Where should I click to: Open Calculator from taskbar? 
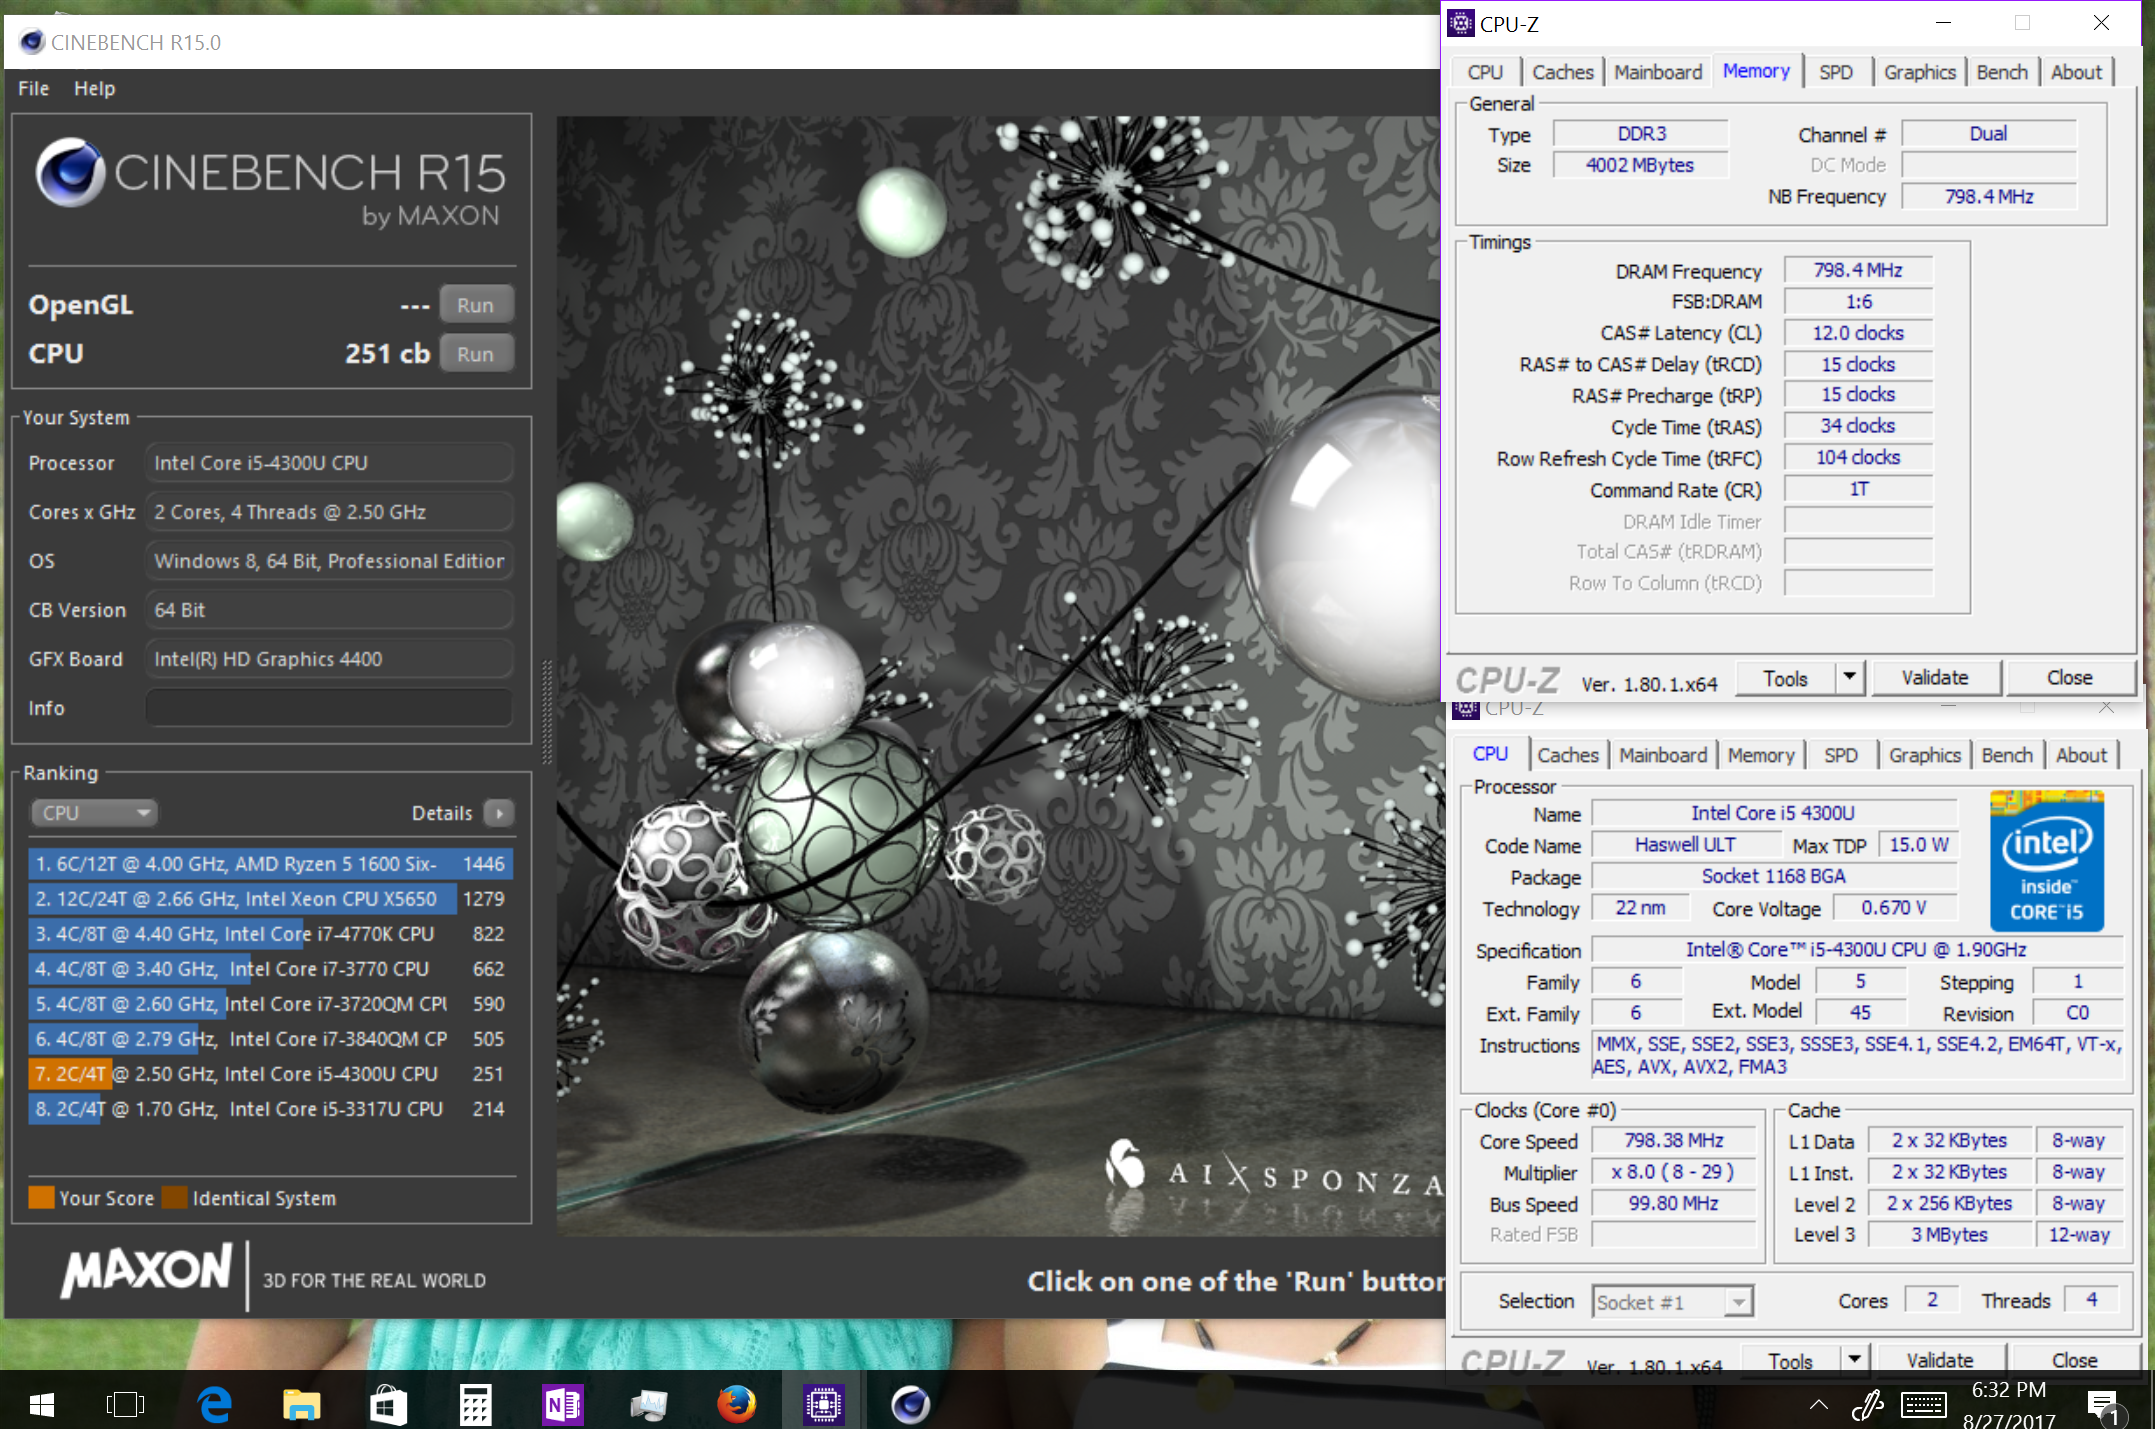coord(475,1405)
